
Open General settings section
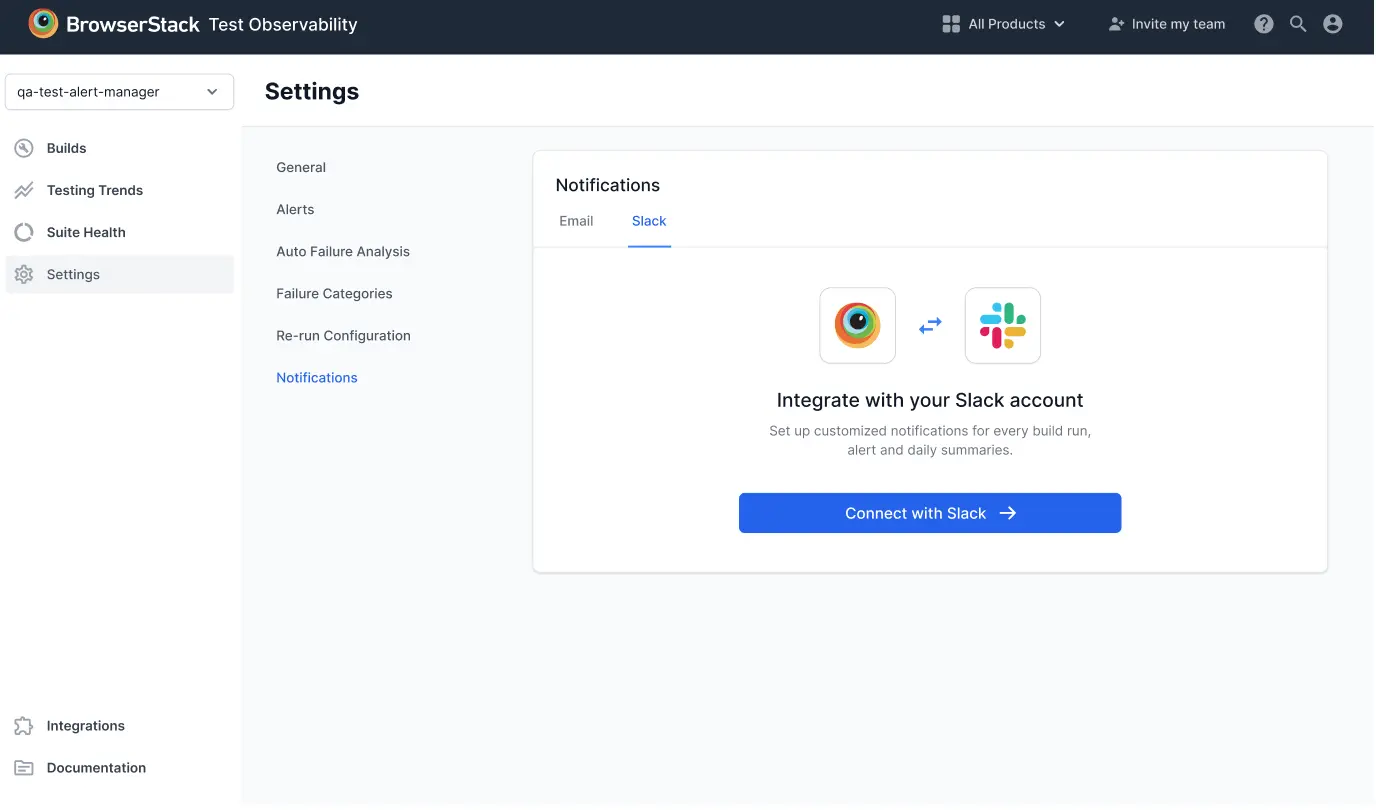click(x=301, y=167)
